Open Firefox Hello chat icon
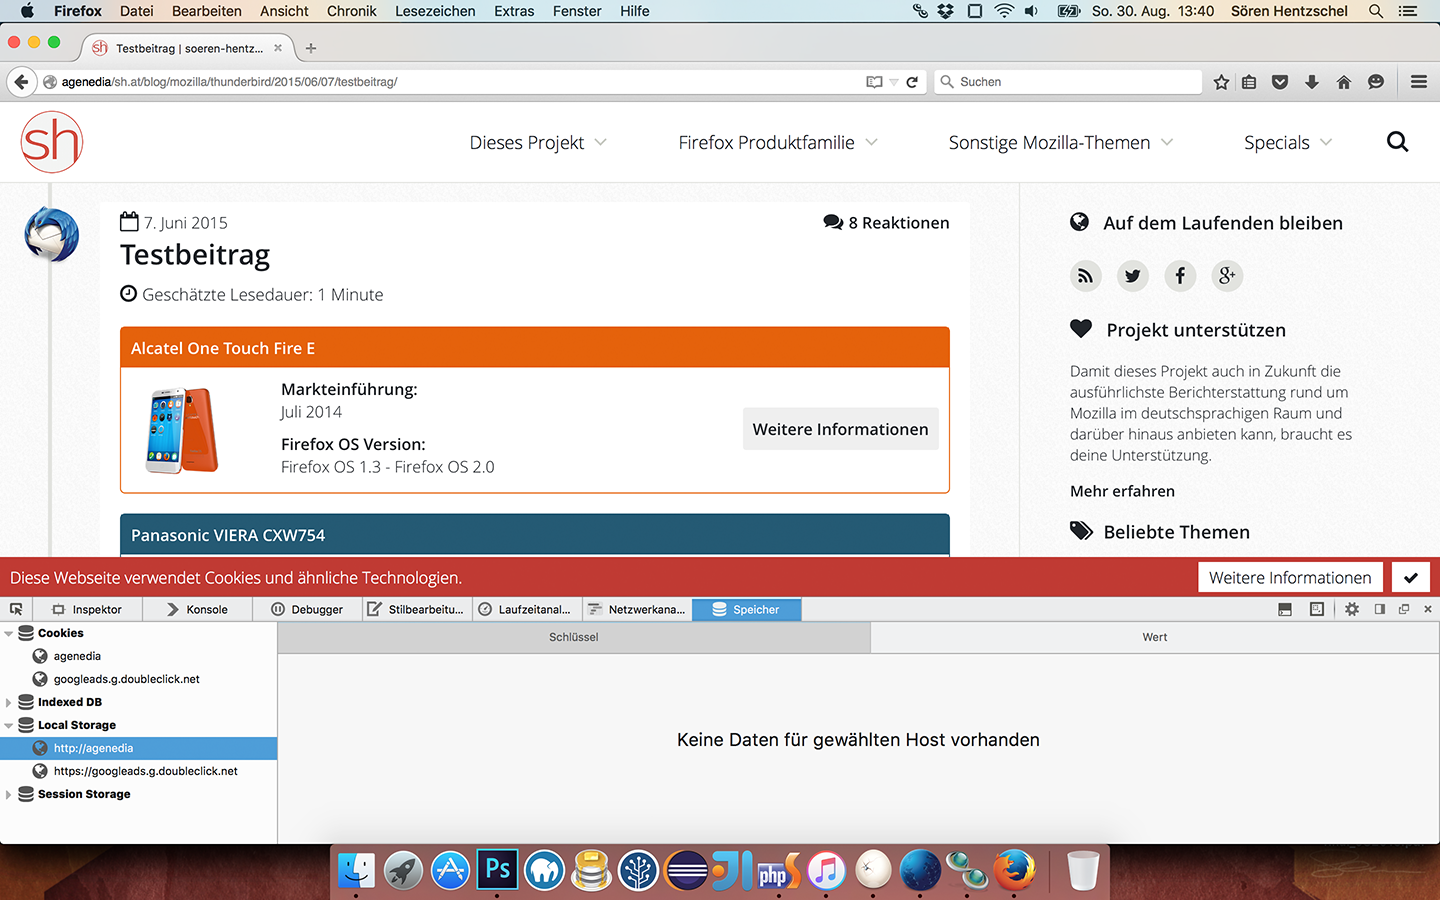The width and height of the screenshot is (1440, 900). point(1376,82)
